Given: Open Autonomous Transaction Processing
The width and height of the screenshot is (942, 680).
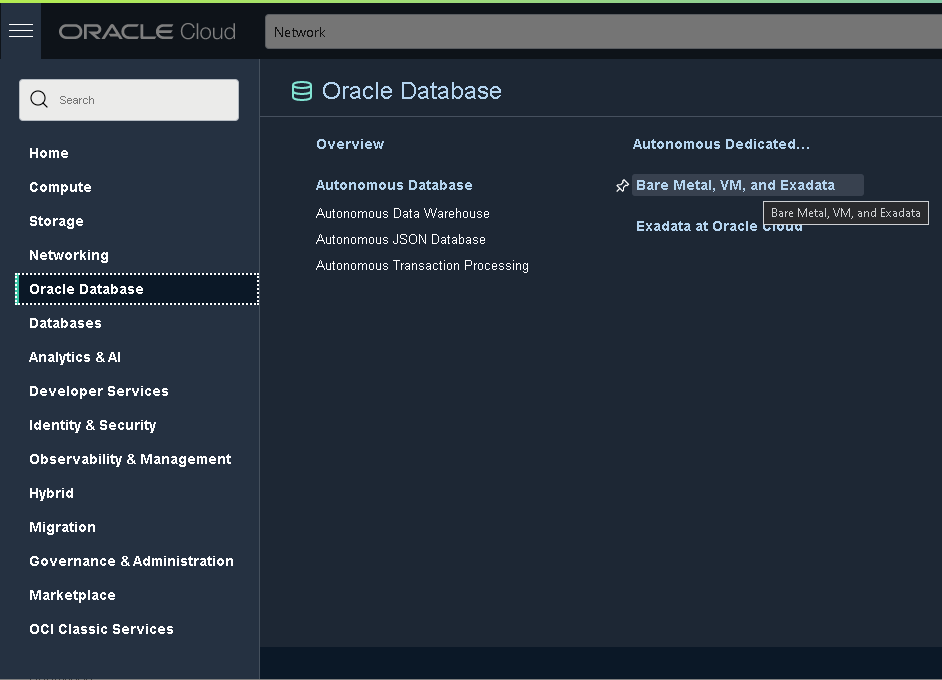Looking at the screenshot, I should pyautogui.click(x=422, y=265).
